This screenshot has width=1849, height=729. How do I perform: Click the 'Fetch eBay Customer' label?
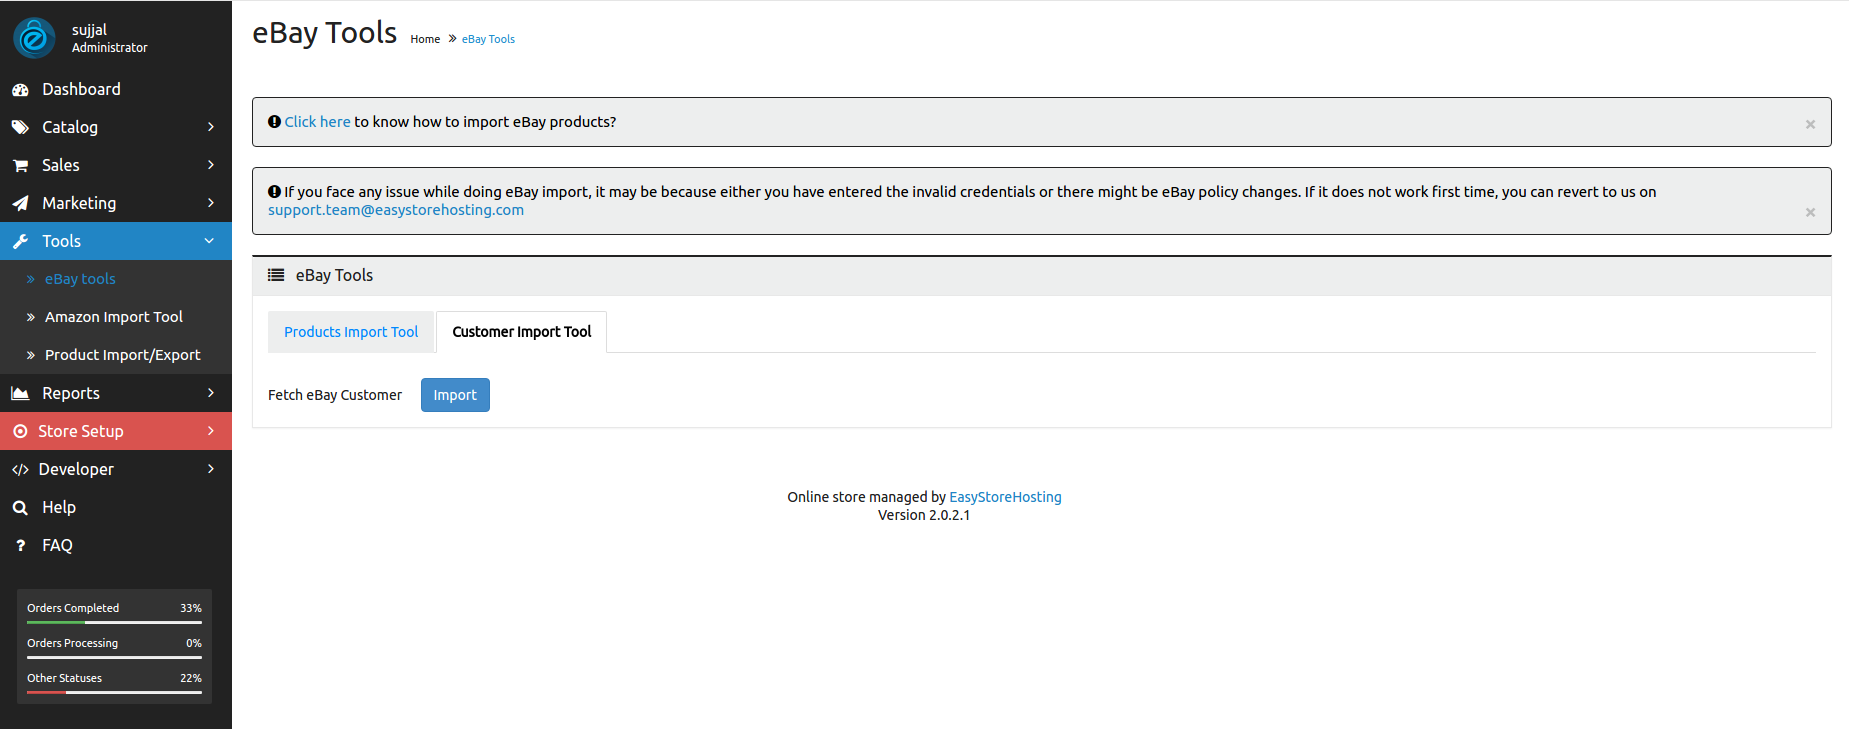[335, 395]
